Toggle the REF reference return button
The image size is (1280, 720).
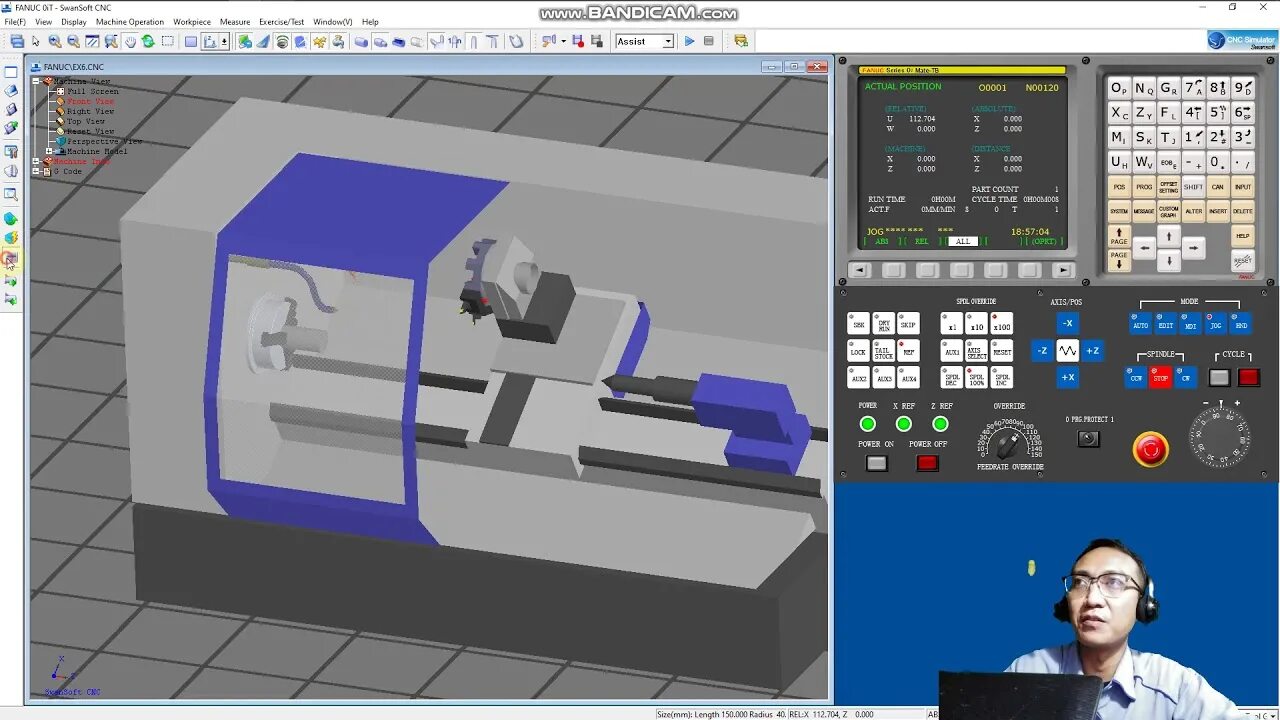coord(908,351)
